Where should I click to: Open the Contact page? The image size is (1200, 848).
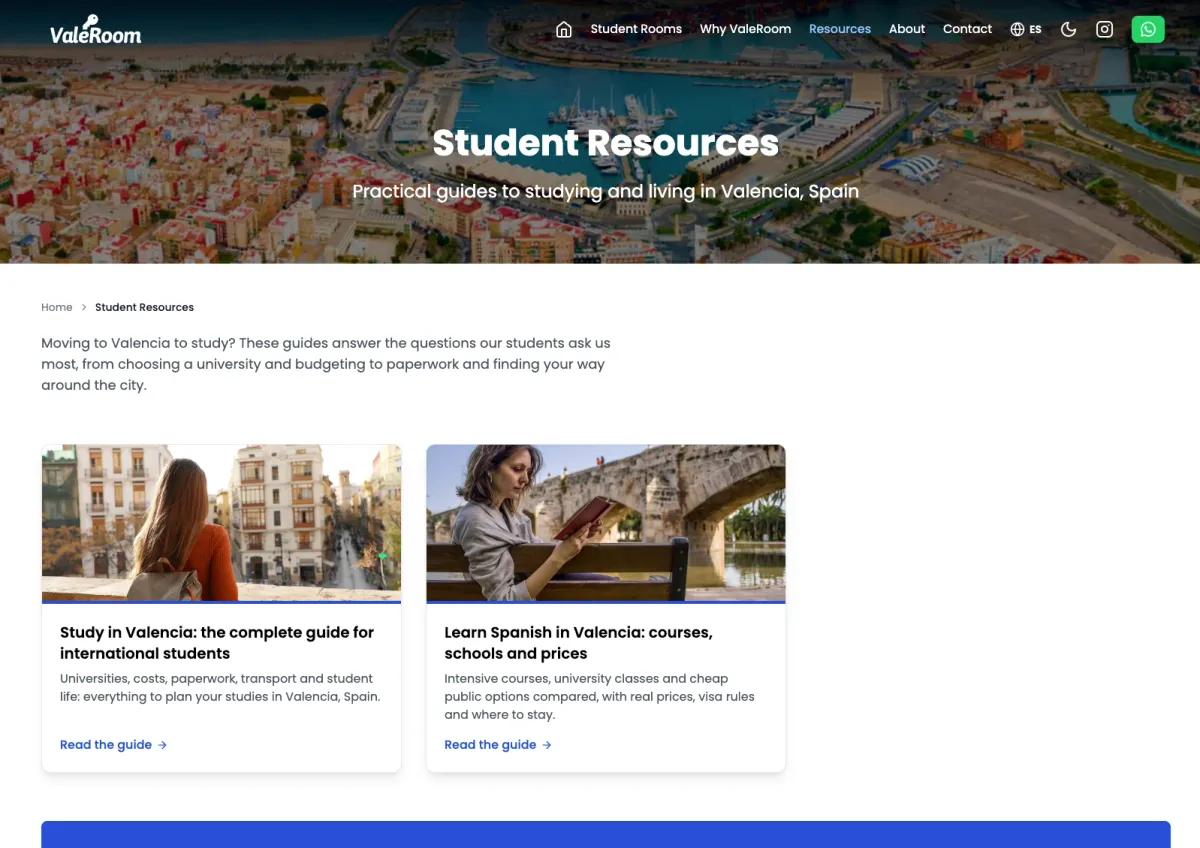pyautogui.click(x=967, y=29)
